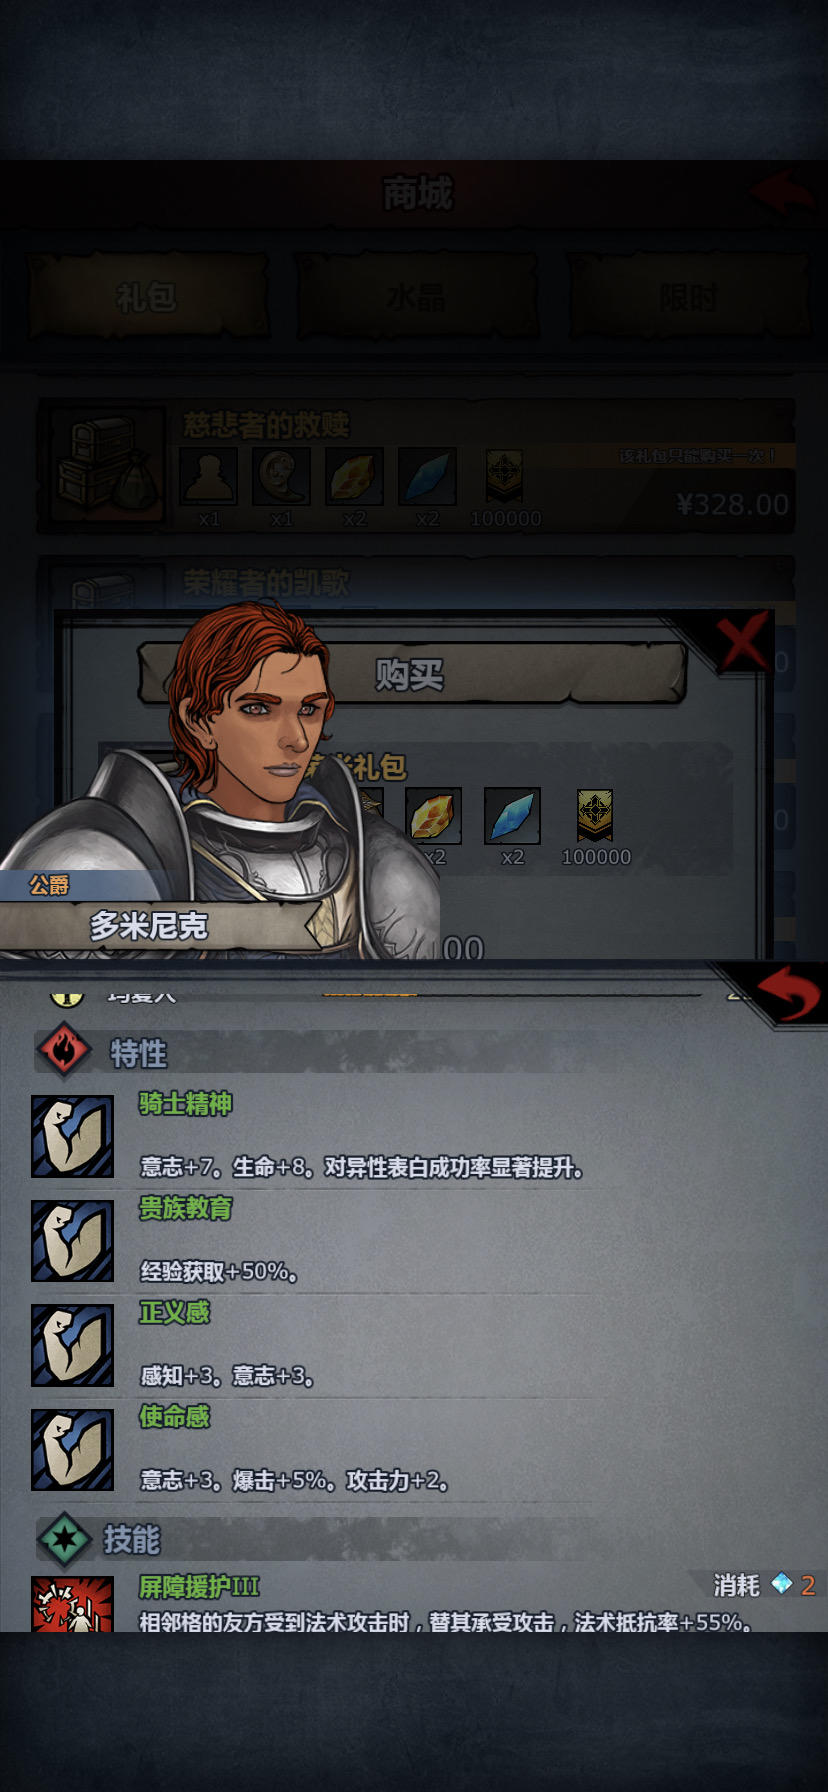This screenshot has width=828, height=1792.
Task: Click the blue crystal item in purchase dialog
Action: pyautogui.click(x=512, y=815)
